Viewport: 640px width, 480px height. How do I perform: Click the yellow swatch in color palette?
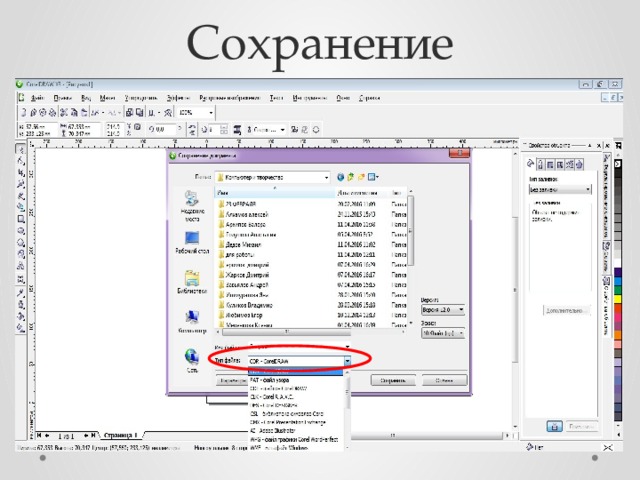coord(618,299)
